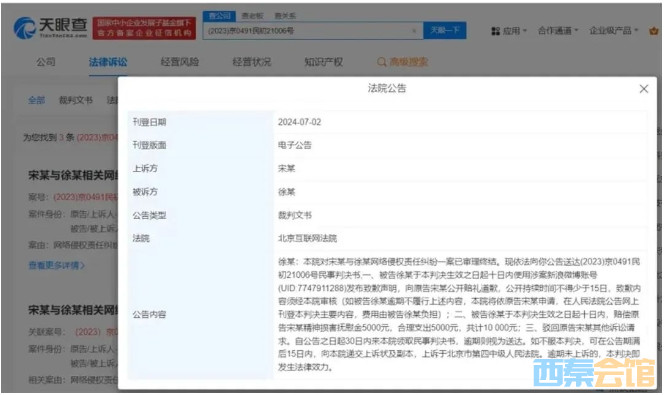
Task: Open the 应用 dropdown menu
Action: tap(509, 31)
